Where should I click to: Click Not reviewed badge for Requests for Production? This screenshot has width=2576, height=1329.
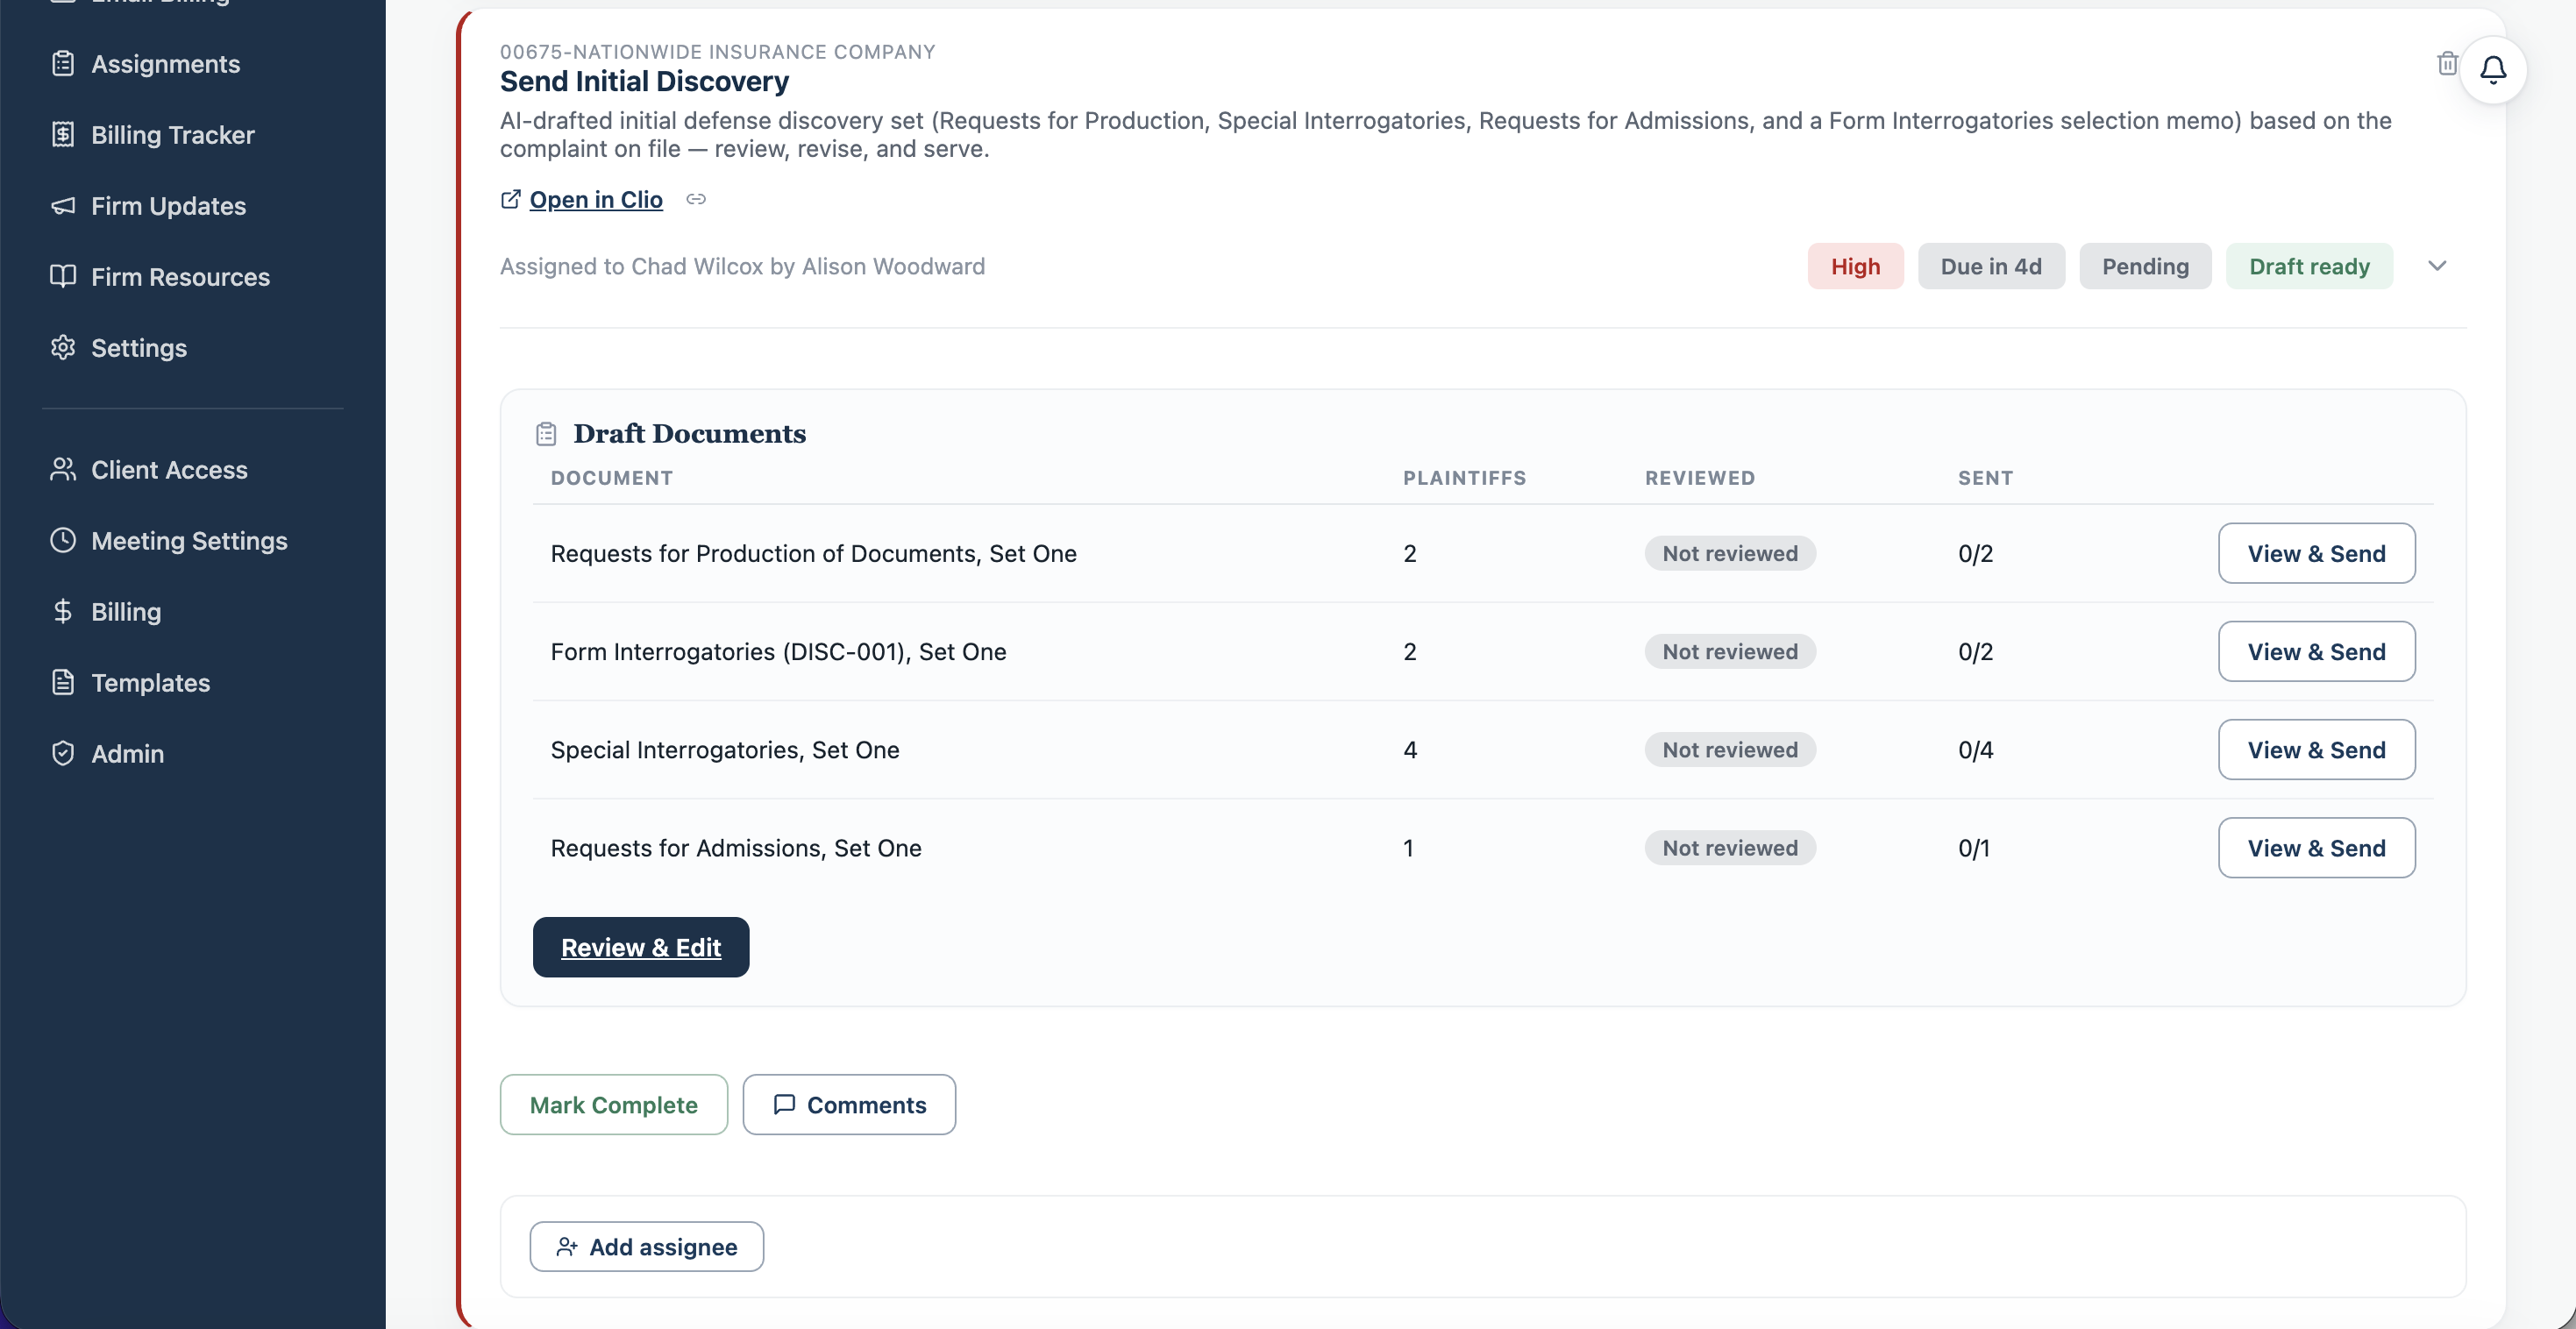1730,553
